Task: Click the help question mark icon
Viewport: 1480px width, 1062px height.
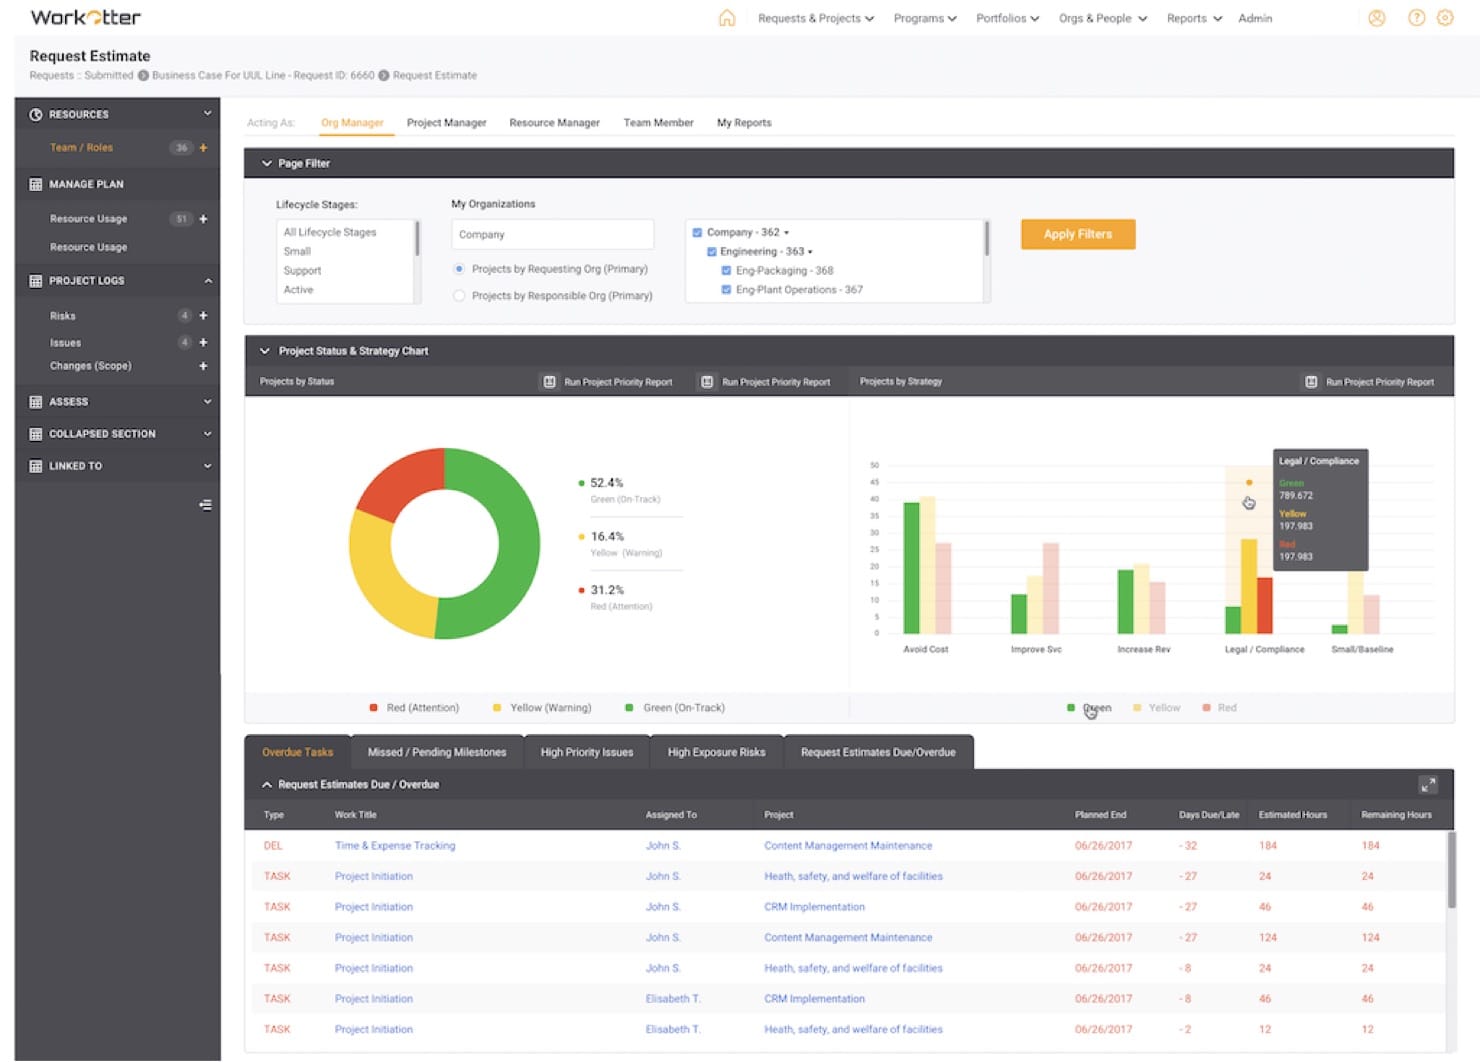Action: (x=1416, y=18)
